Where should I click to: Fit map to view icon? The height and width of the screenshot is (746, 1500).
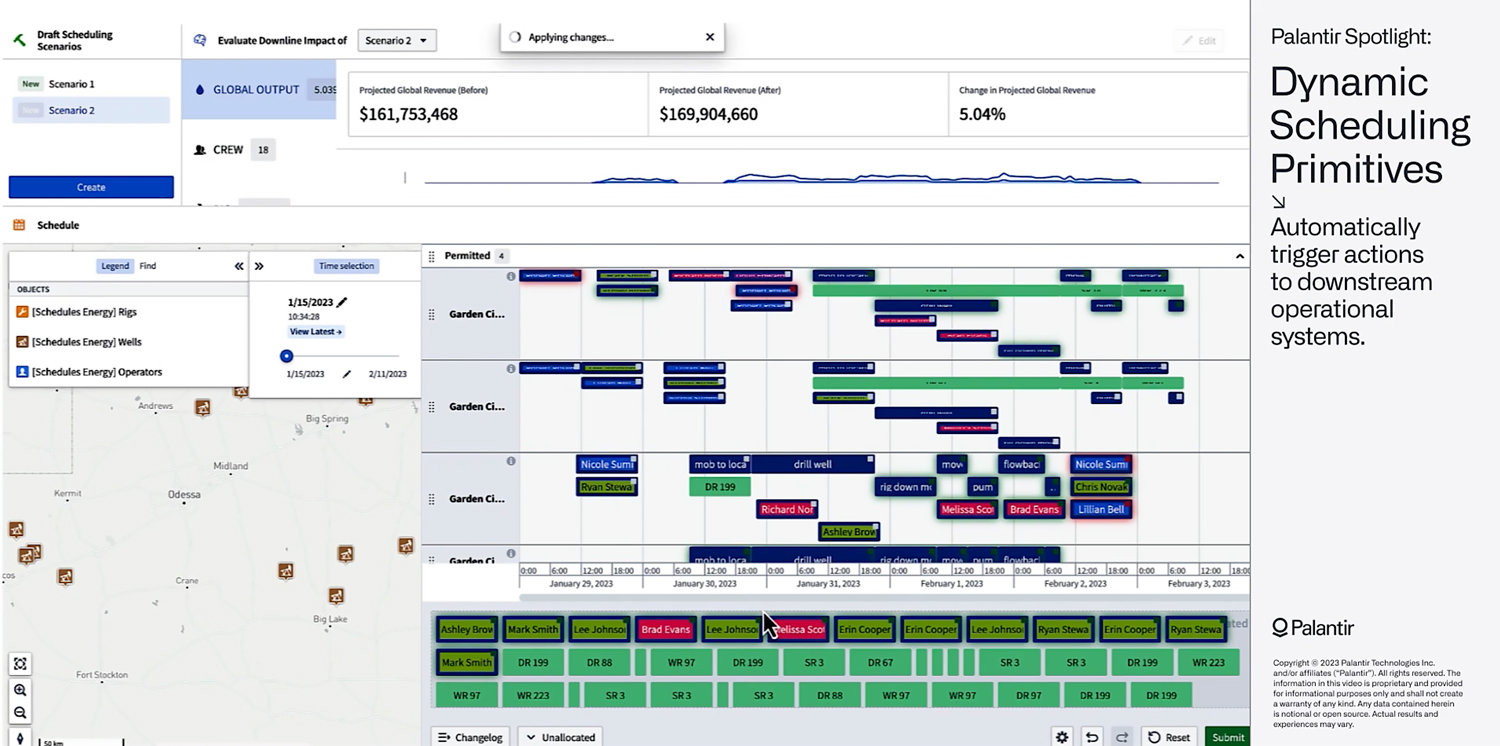[x=20, y=664]
